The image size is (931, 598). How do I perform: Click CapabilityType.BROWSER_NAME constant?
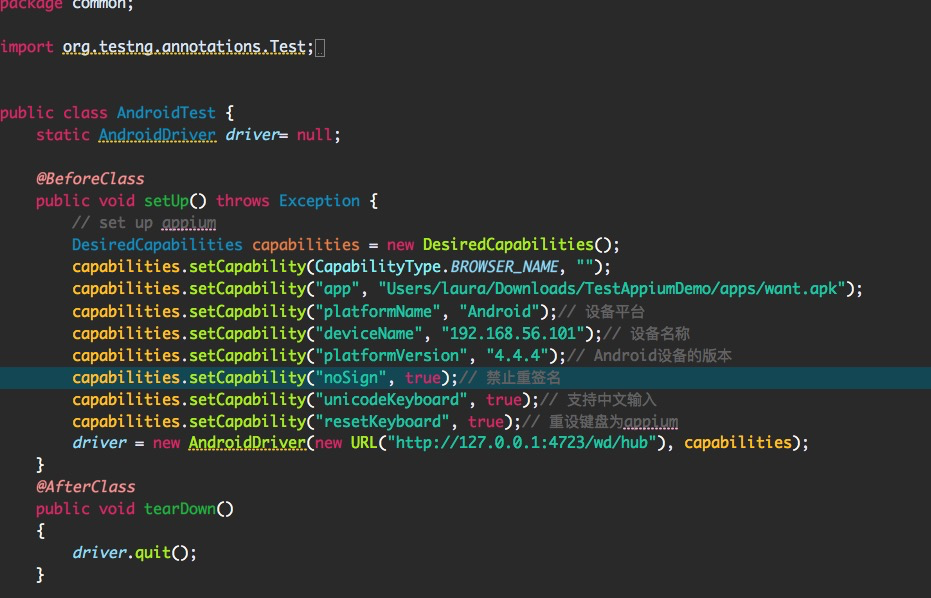[437, 267]
